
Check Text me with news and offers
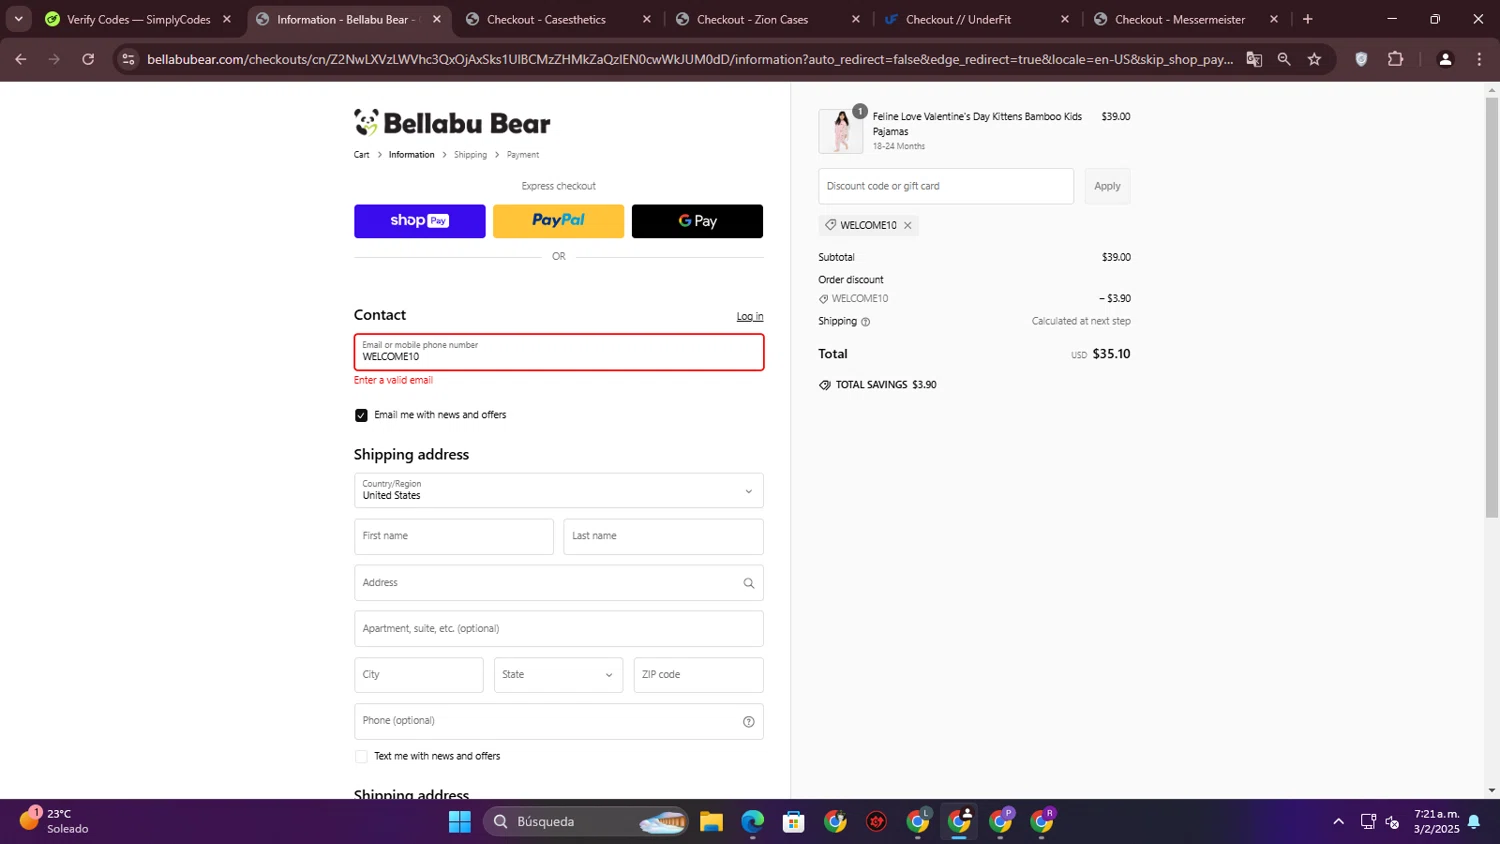(x=361, y=756)
